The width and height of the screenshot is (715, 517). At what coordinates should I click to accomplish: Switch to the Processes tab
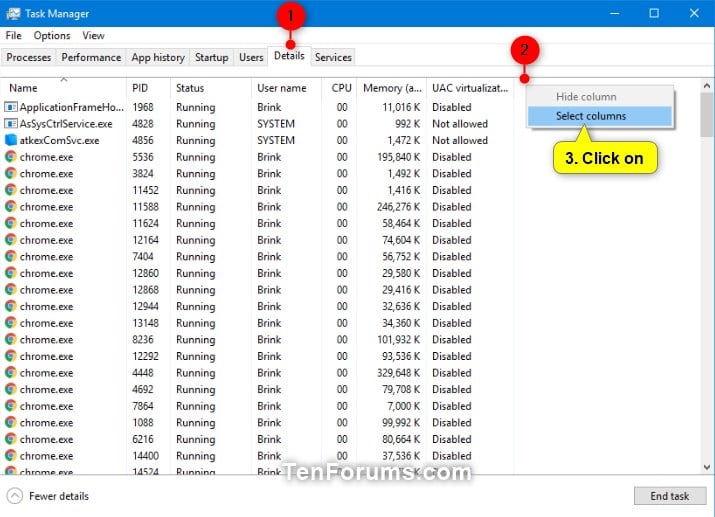tap(28, 57)
